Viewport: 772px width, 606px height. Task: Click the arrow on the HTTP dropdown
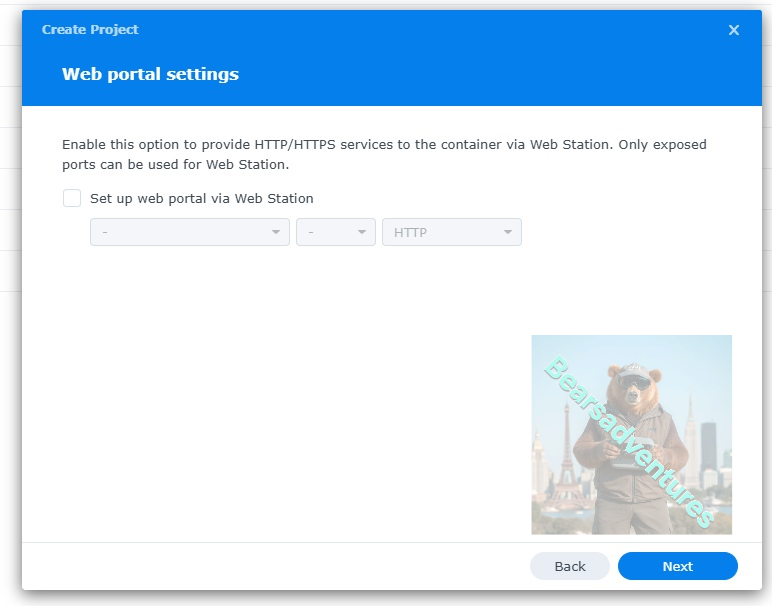click(x=508, y=232)
